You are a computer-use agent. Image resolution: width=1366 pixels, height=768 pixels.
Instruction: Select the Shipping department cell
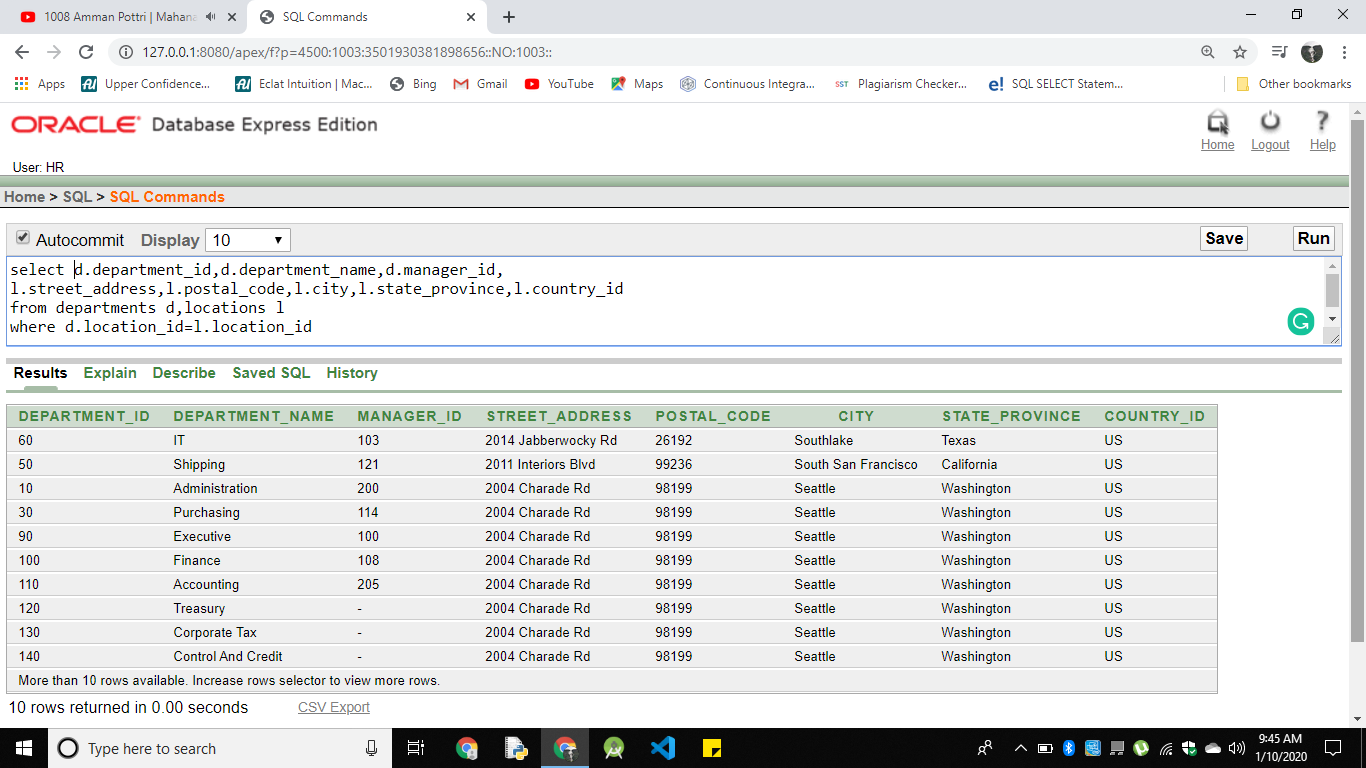tap(199, 464)
